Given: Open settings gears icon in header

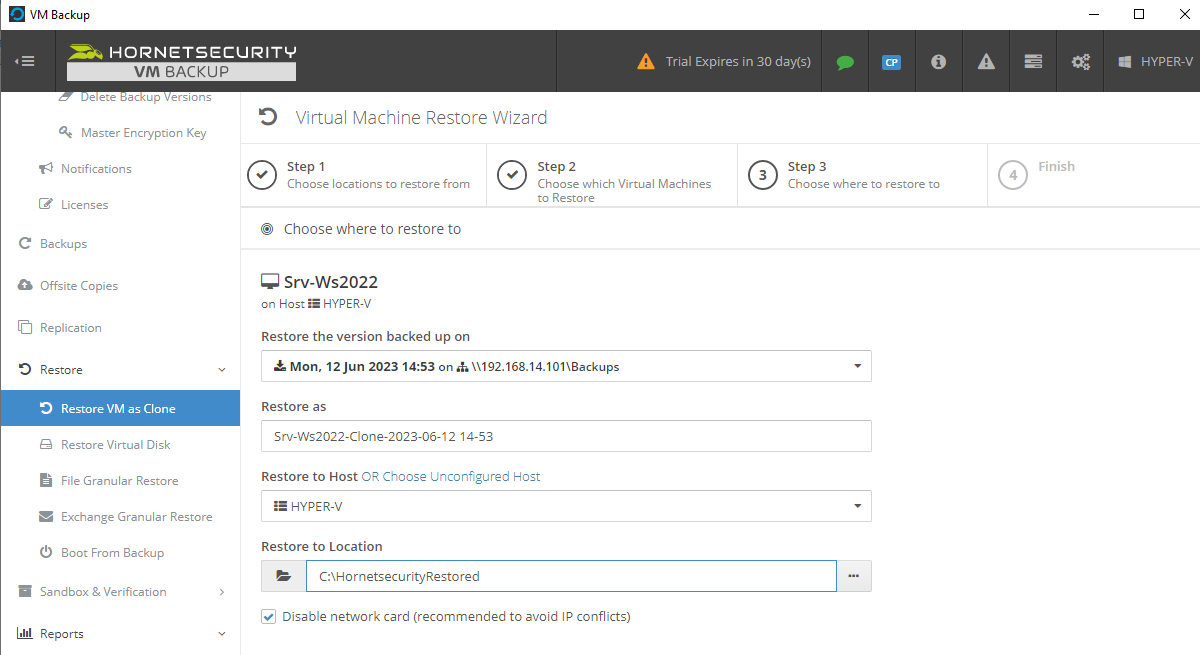Looking at the screenshot, I should 1080,62.
